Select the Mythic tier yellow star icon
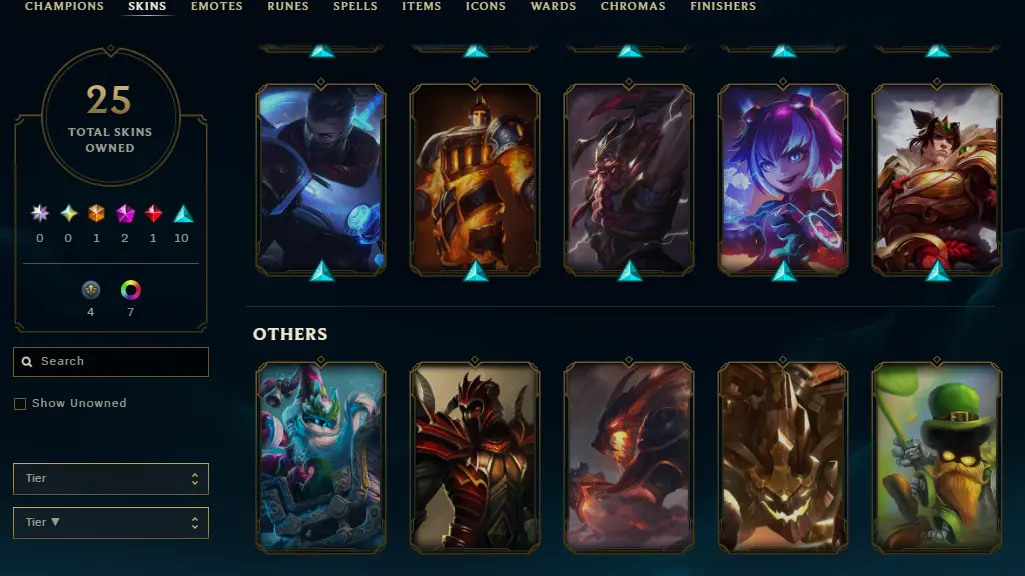Image resolution: width=1025 pixels, height=576 pixels. (69, 213)
